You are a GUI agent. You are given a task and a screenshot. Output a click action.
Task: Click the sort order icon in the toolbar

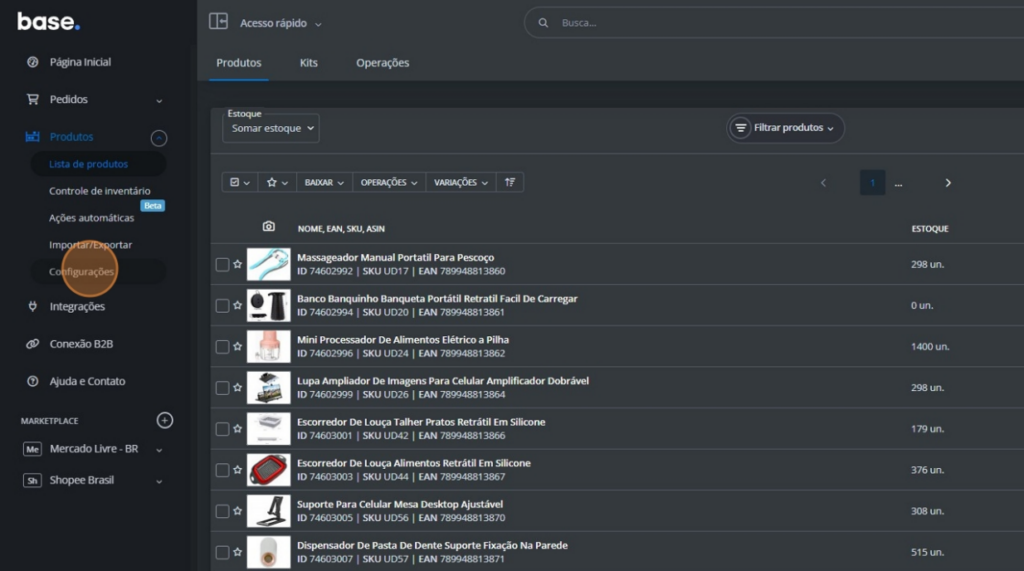pos(510,183)
